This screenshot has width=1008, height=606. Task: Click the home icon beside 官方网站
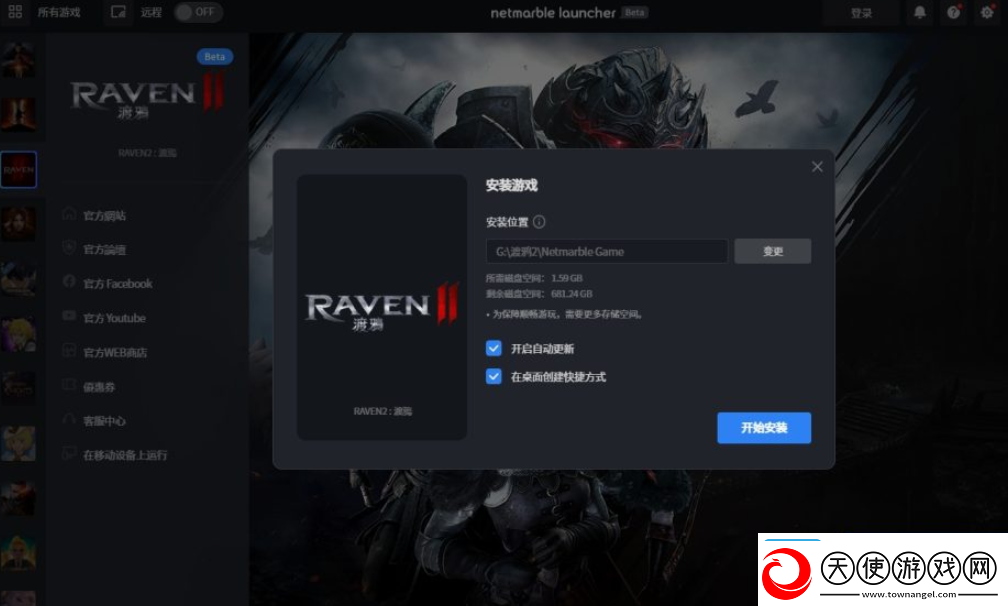(x=69, y=214)
